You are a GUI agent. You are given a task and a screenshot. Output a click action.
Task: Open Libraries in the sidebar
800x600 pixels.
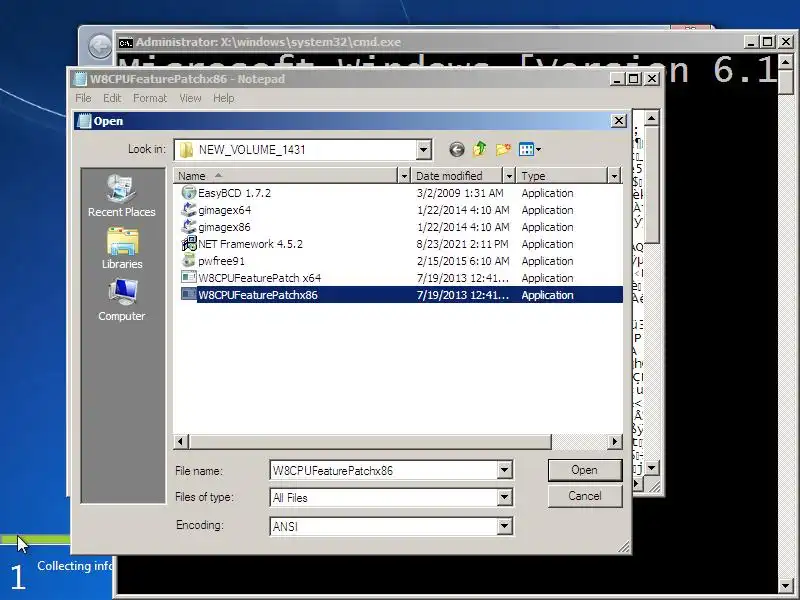(x=122, y=248)
